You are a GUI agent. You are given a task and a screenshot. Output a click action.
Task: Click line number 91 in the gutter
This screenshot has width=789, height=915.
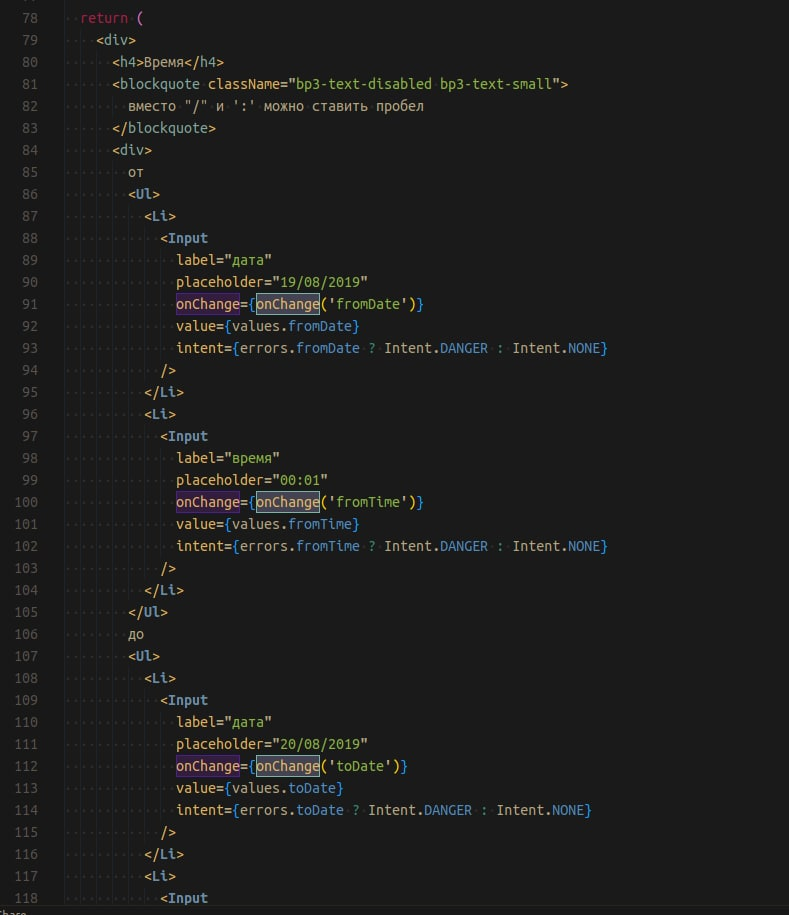(30, 304)
